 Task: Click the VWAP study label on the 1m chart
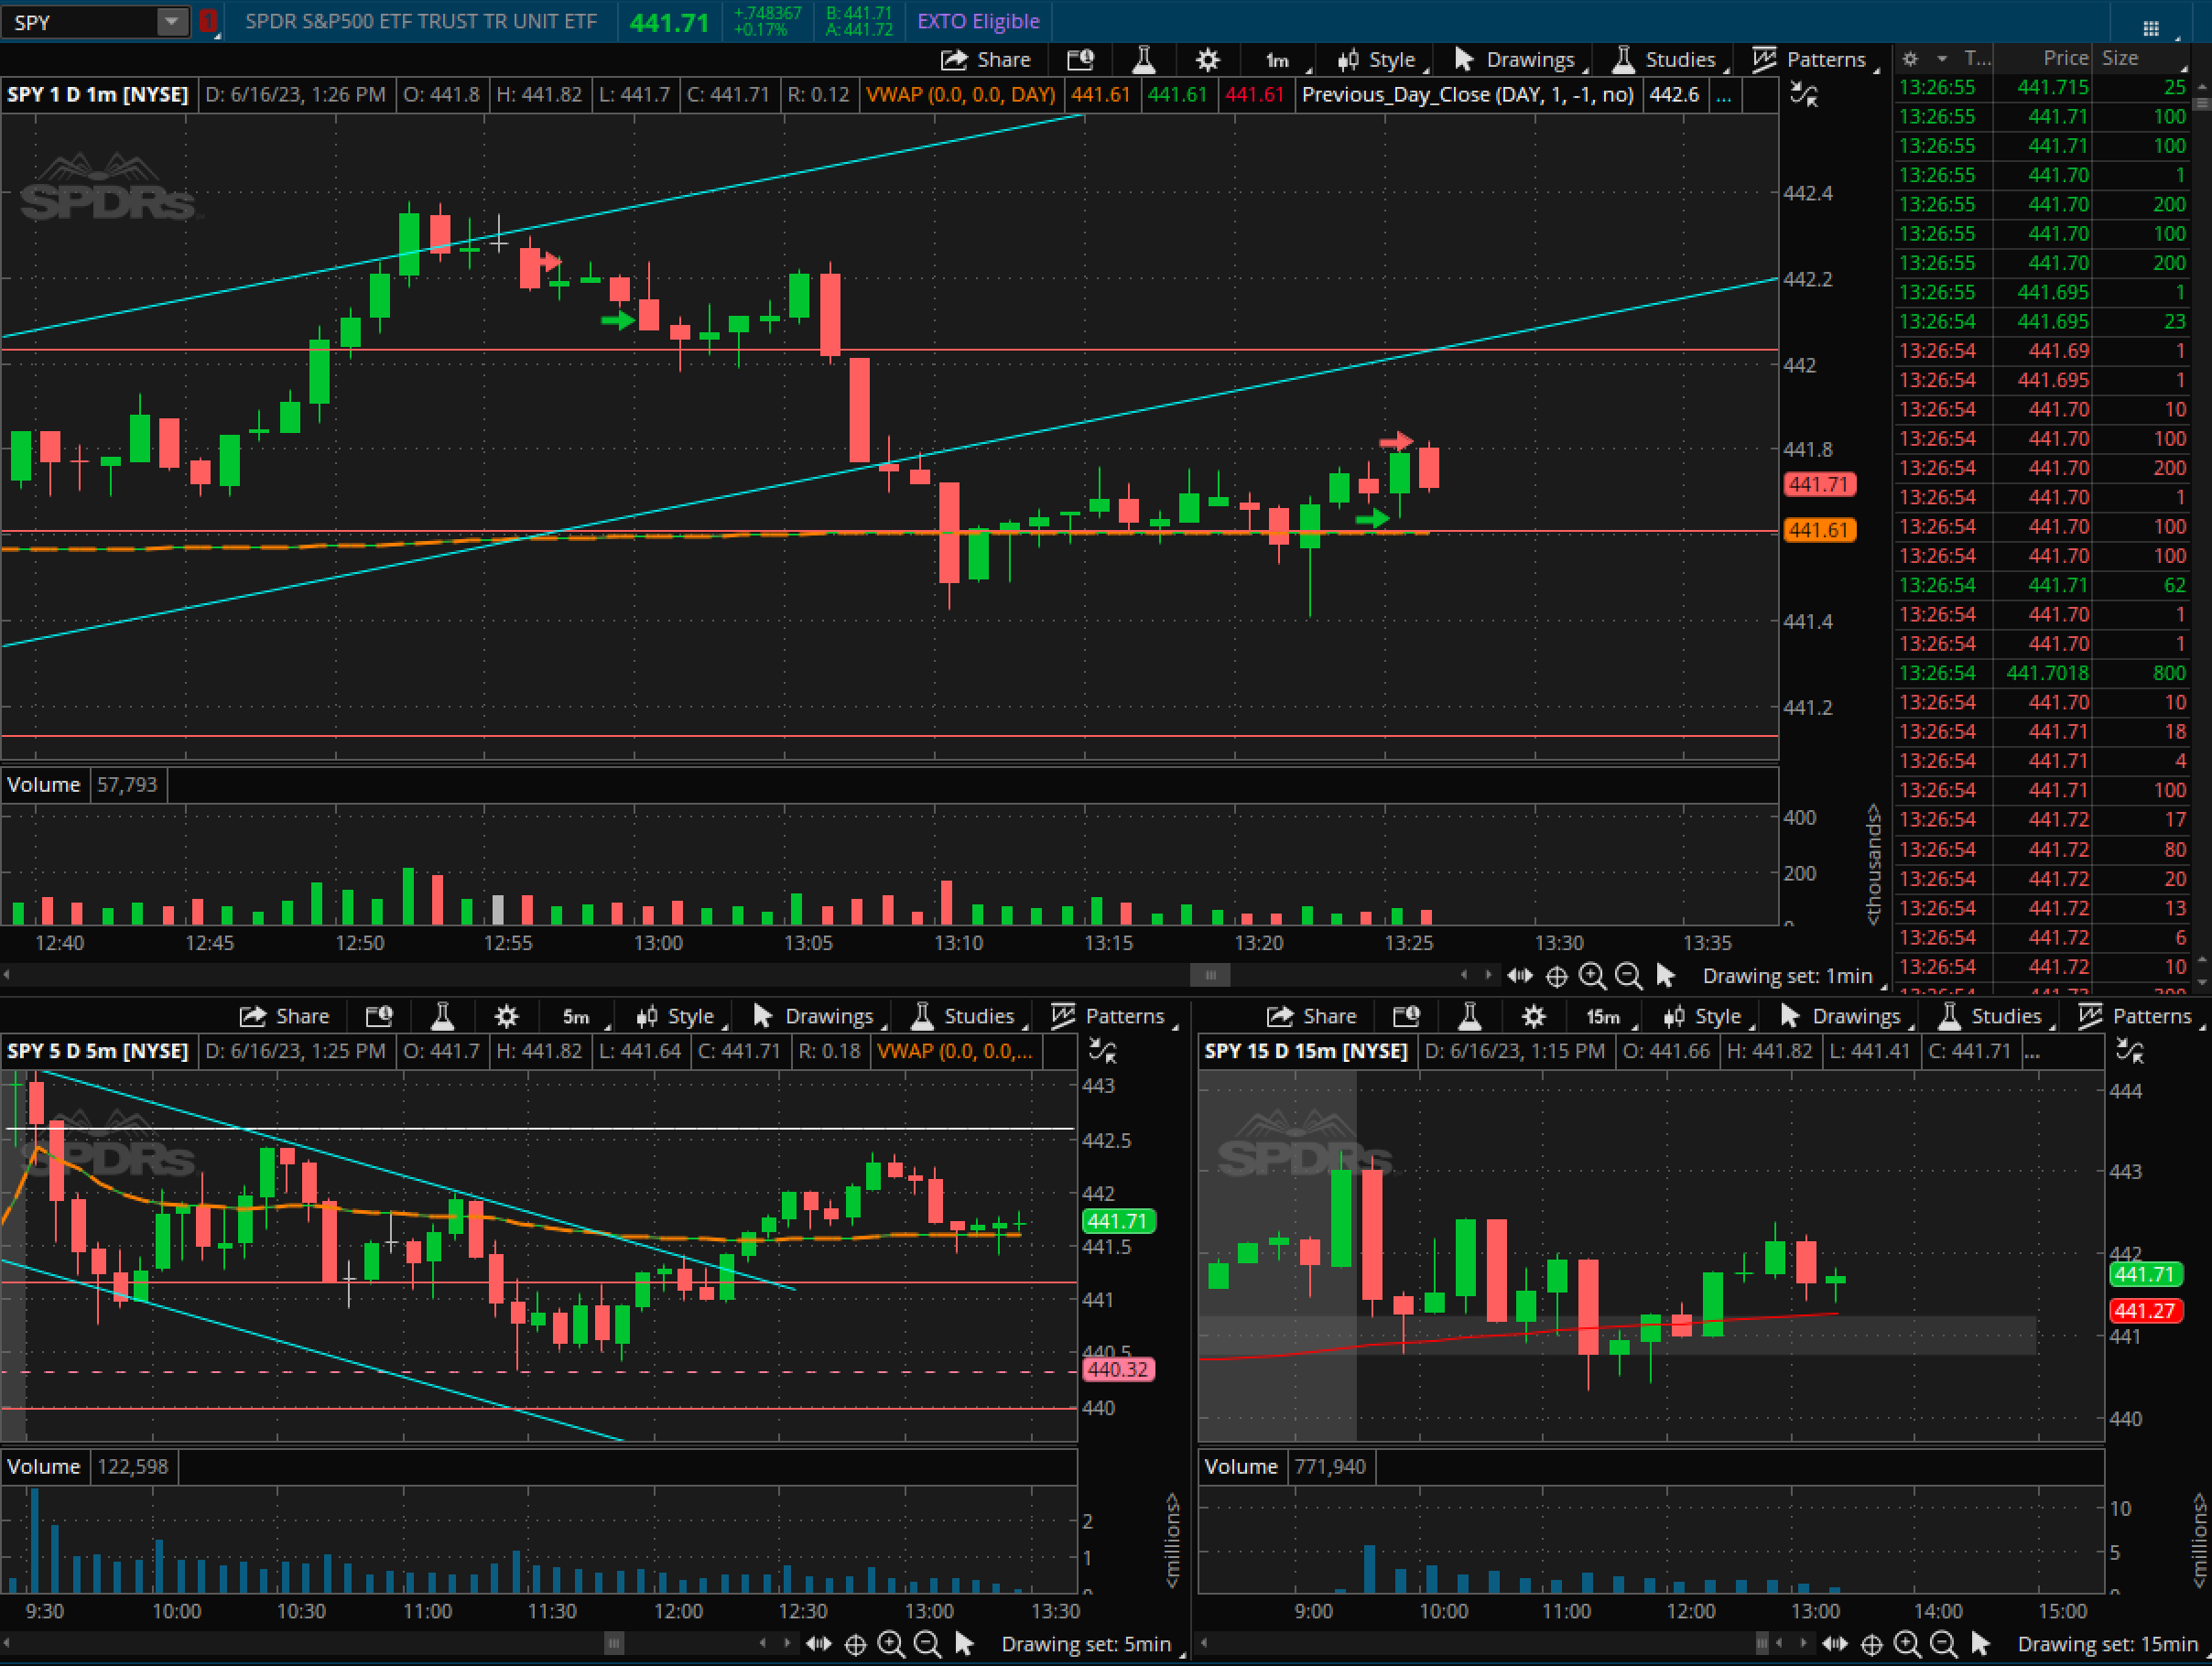tap(960, 95)
